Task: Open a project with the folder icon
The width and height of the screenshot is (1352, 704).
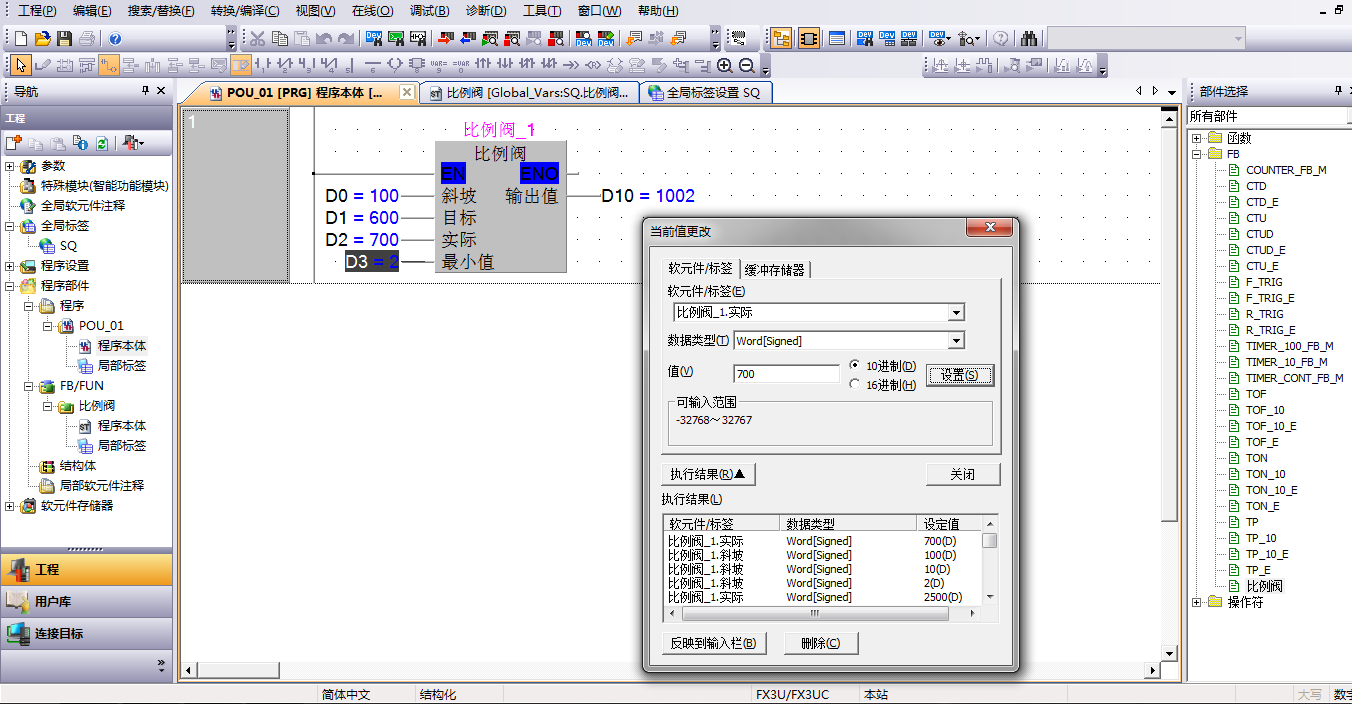Action: (x=42, y=39)
